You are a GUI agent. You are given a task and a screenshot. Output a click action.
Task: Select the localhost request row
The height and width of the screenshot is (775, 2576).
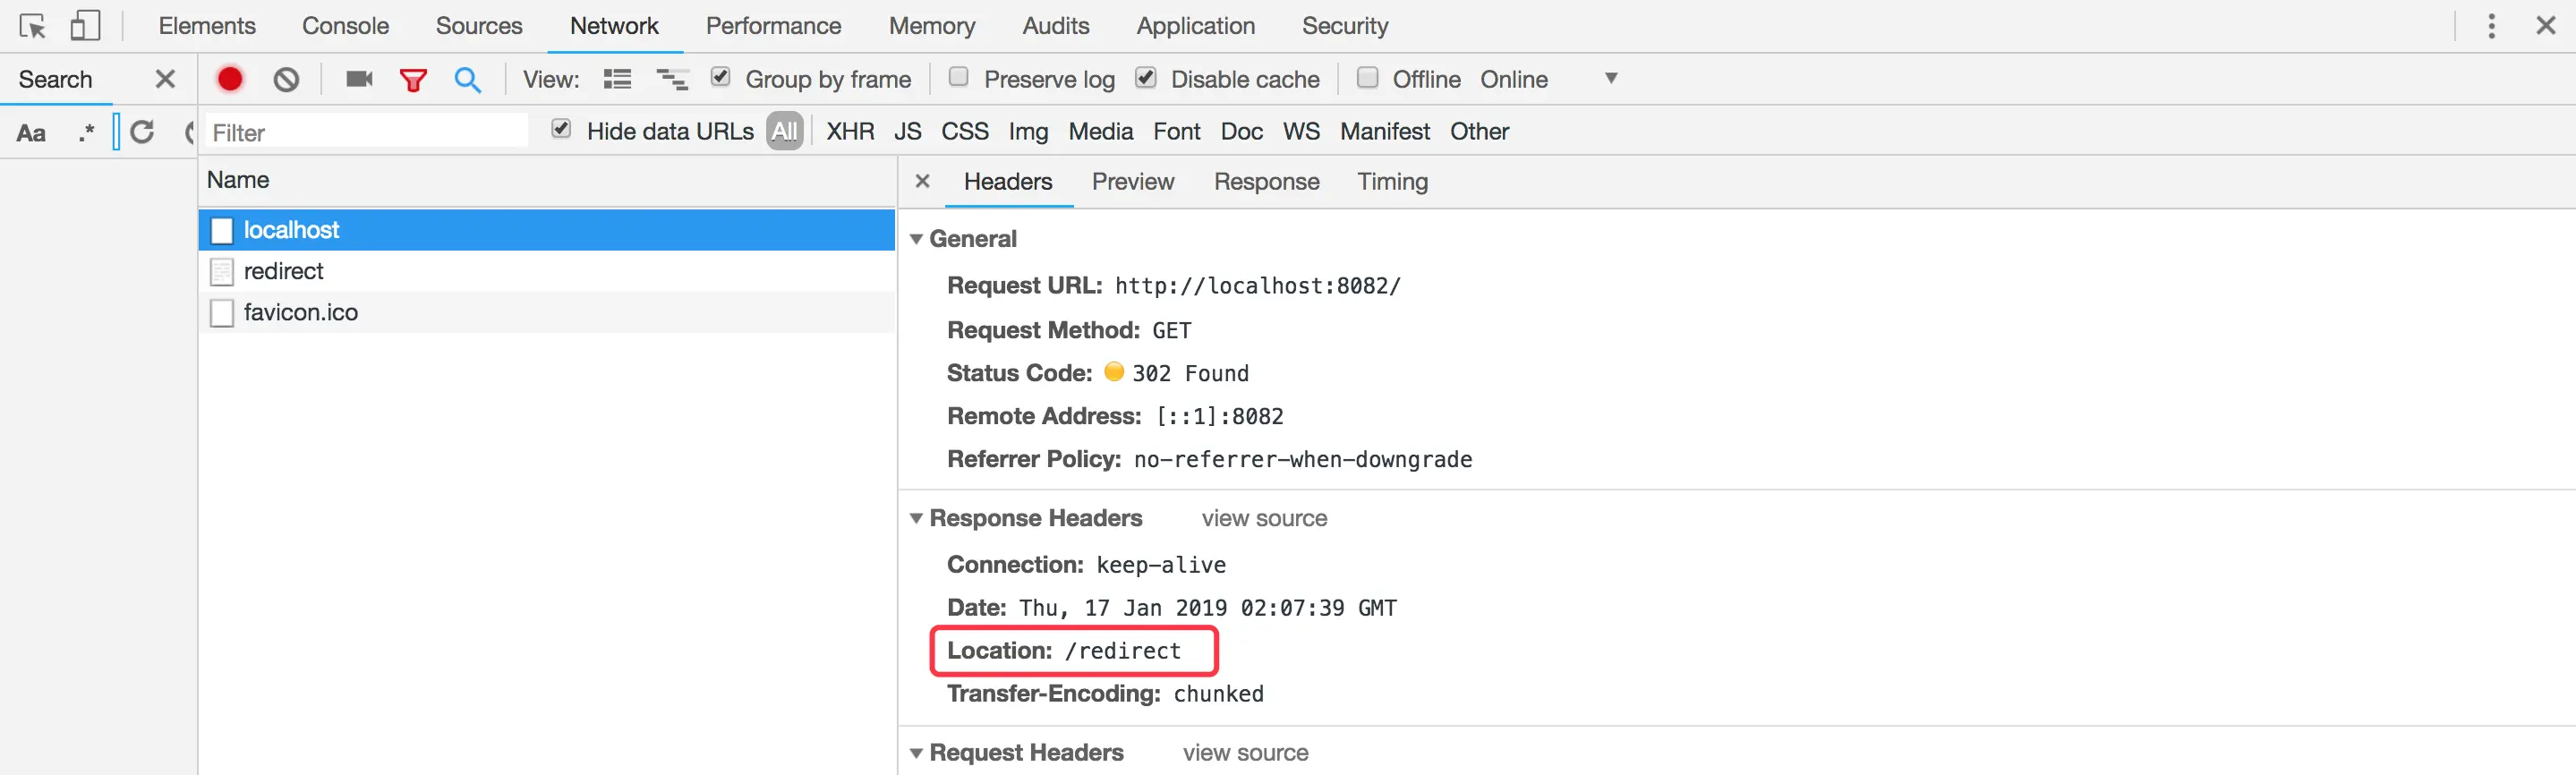pos(546,230)
